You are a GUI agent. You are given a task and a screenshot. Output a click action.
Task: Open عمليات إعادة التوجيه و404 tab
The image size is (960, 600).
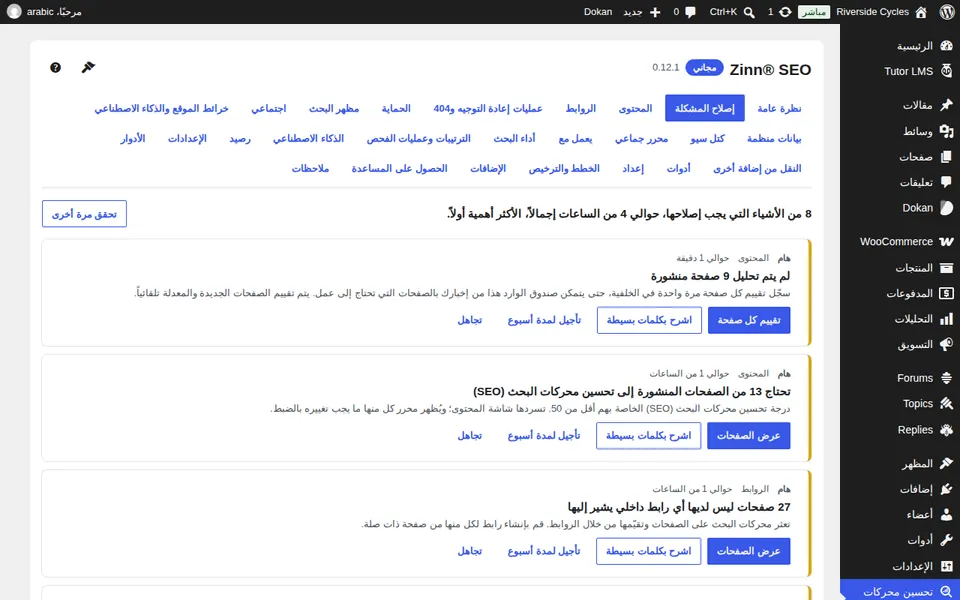[488, 108]
